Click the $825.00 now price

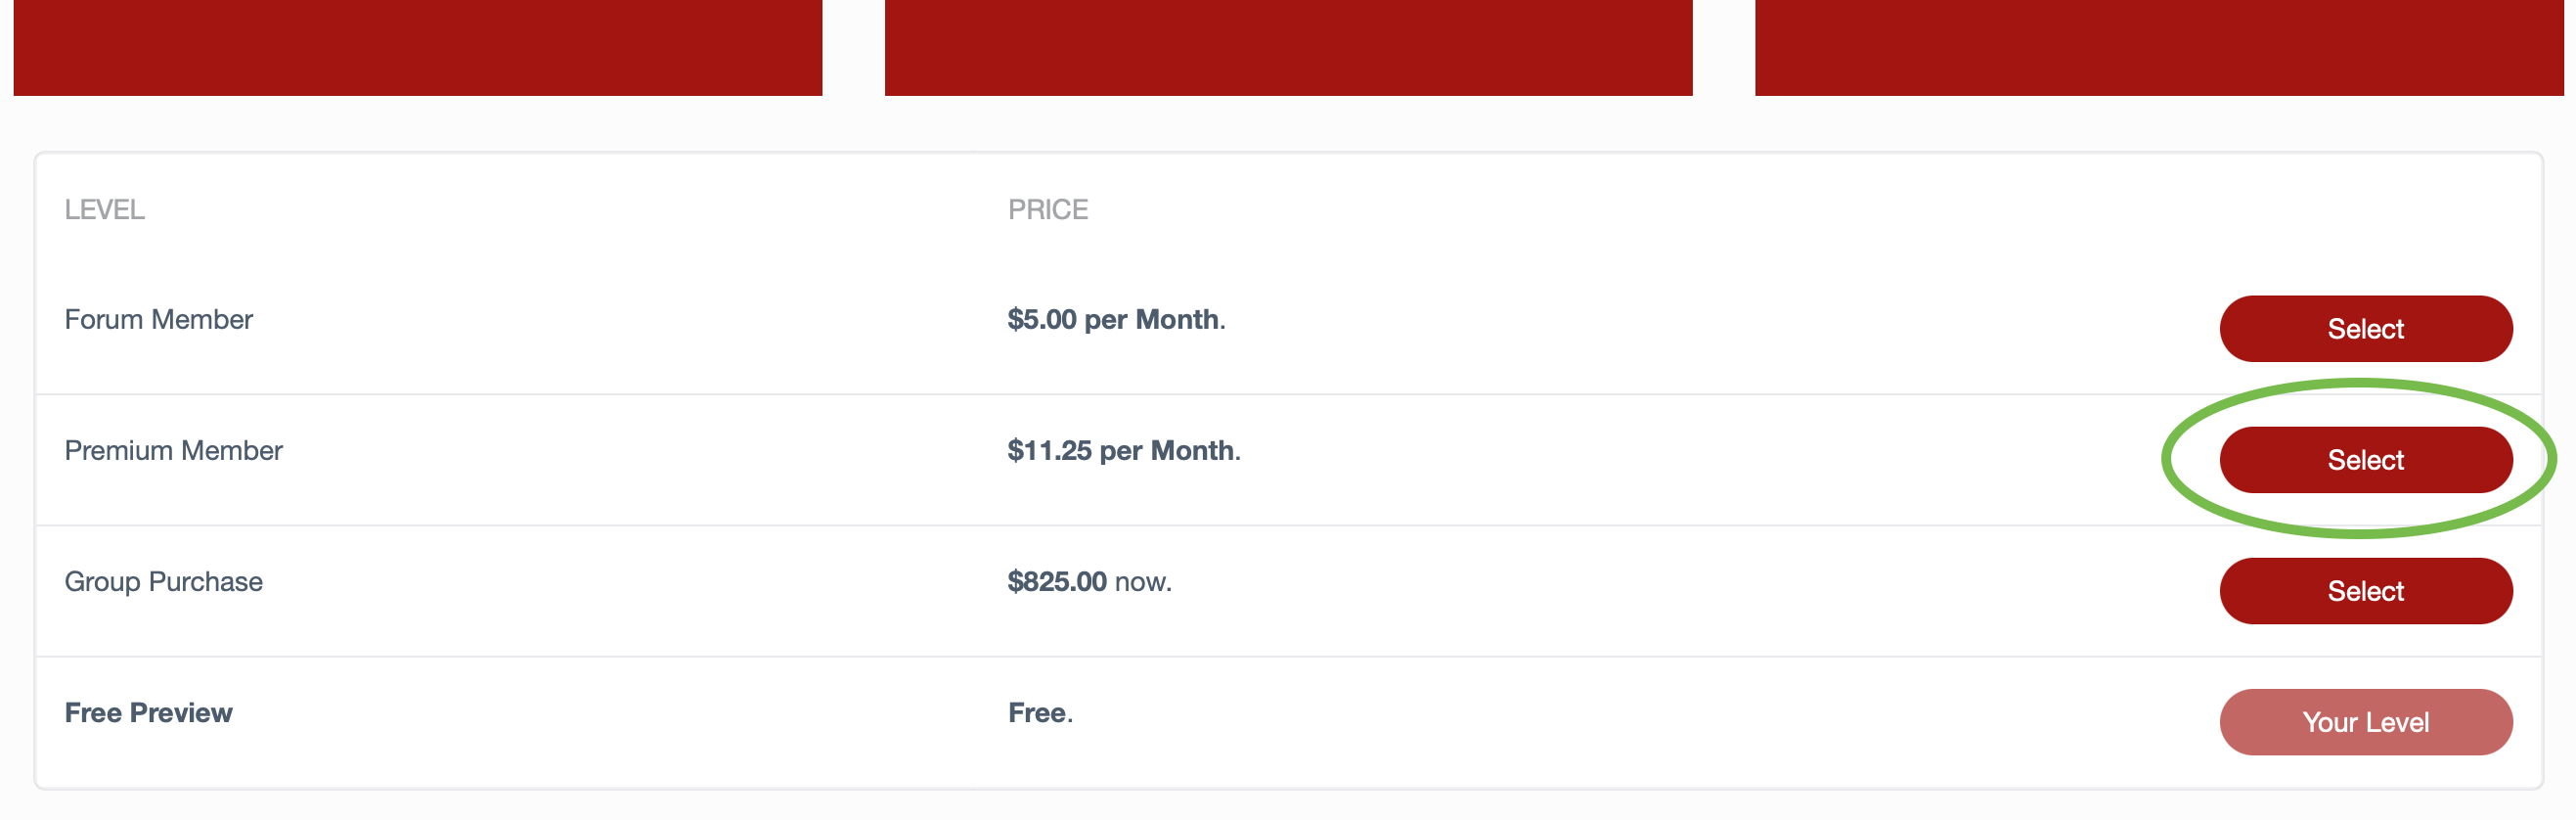[x=1089, y=581]
